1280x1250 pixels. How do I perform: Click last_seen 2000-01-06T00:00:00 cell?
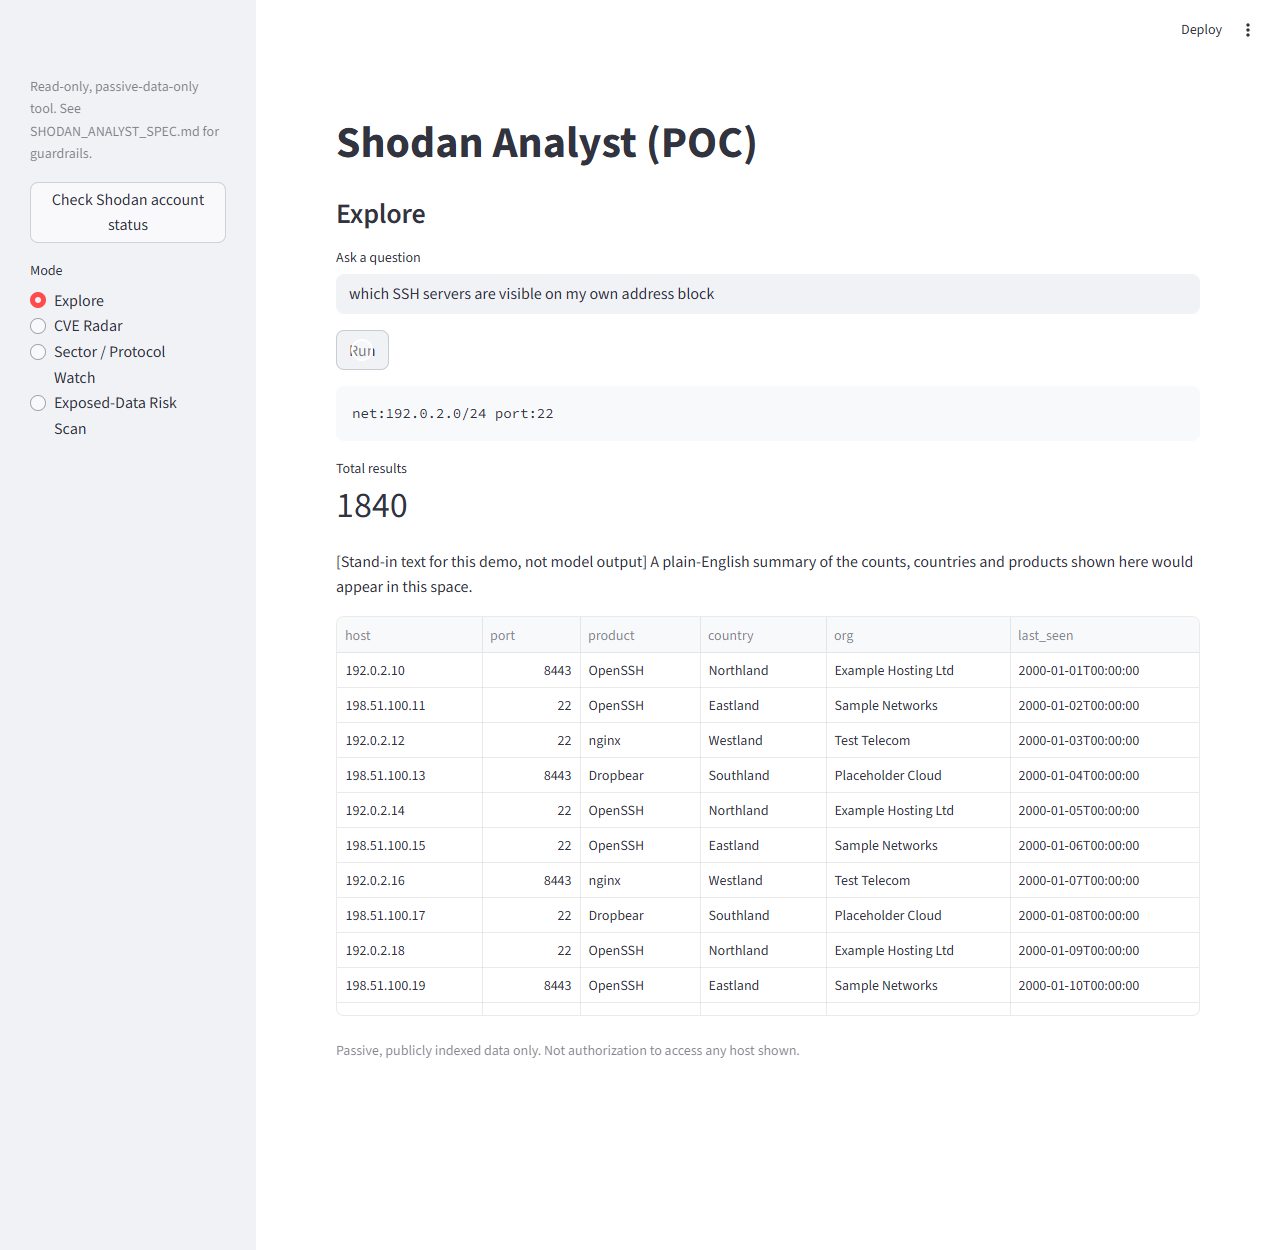(1104, 845)
